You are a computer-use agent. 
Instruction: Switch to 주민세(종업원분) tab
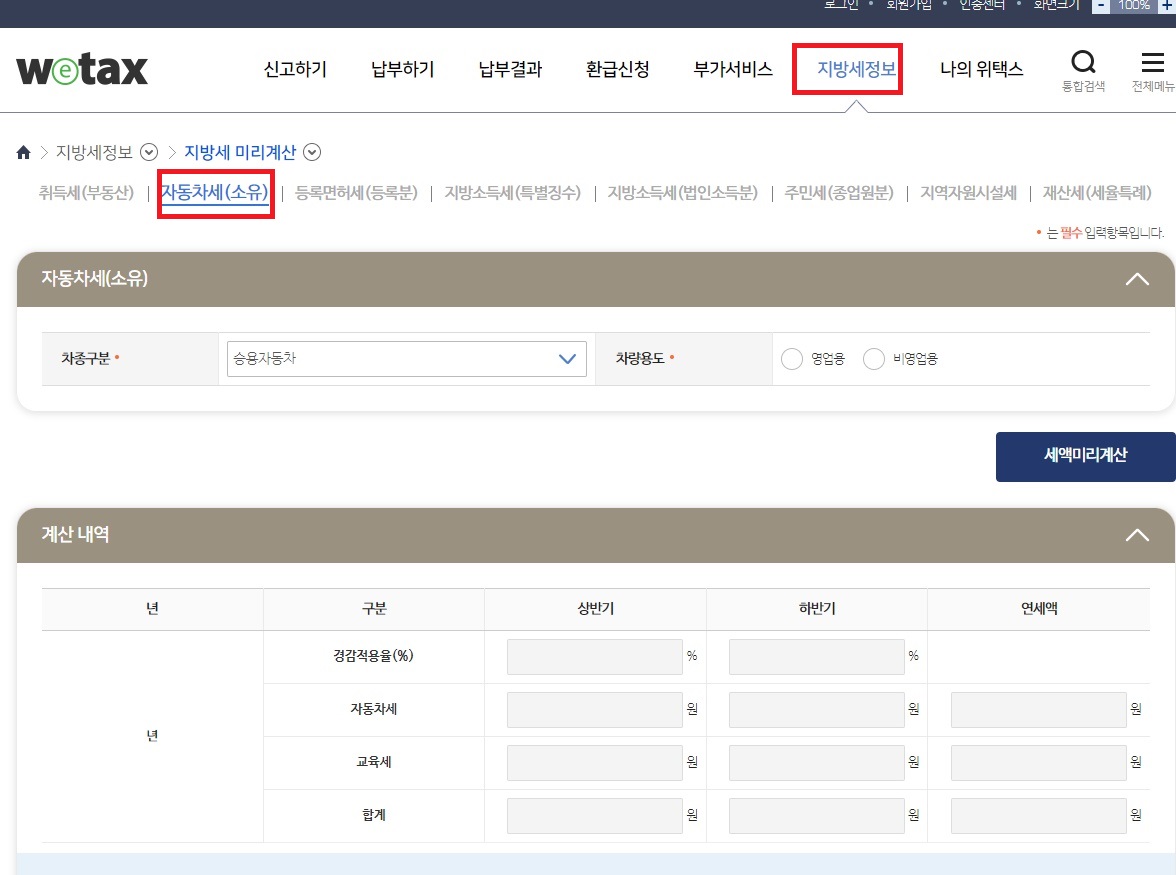click(x=839, y=193)
